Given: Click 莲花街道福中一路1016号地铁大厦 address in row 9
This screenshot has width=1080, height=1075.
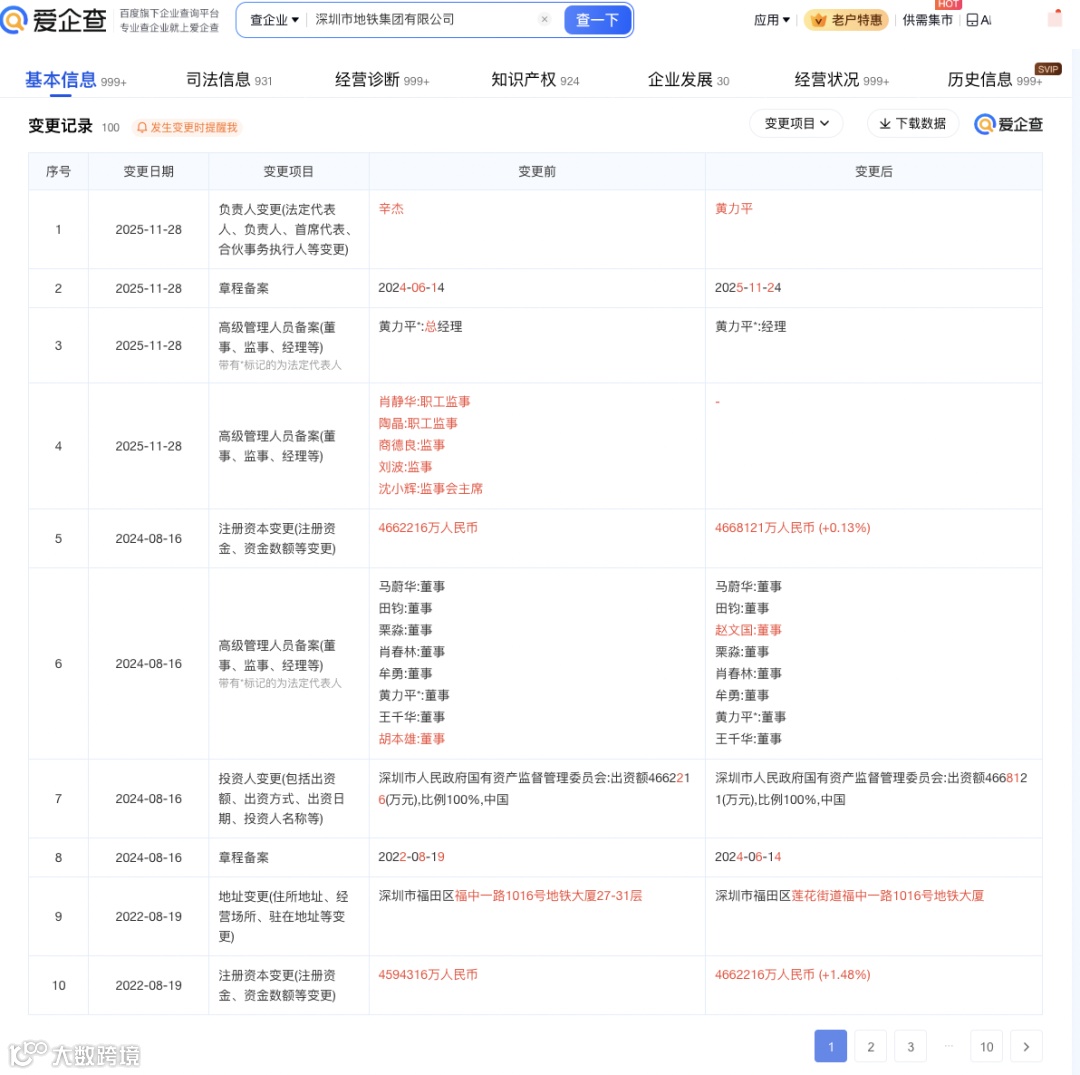Looking at the screenshot, I should tap(887, 896).
